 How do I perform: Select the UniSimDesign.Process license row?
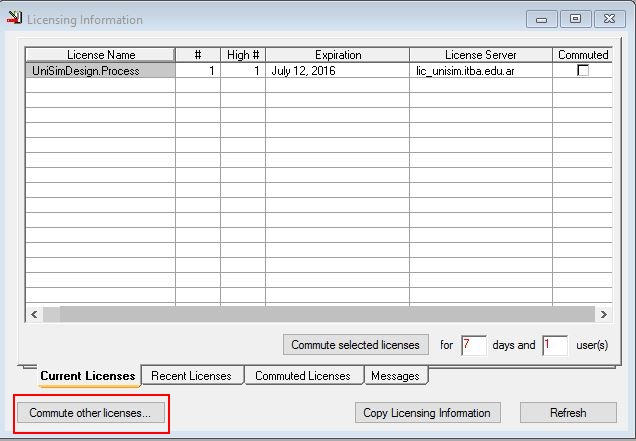99,71
